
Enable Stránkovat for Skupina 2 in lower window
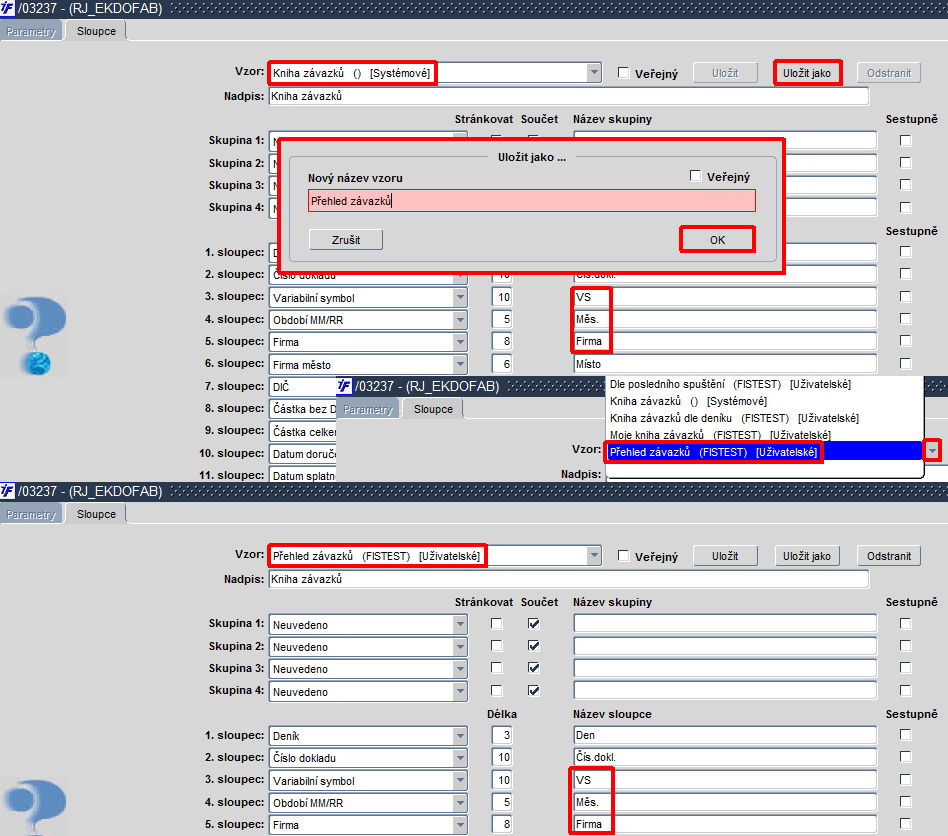coord(496,646)
